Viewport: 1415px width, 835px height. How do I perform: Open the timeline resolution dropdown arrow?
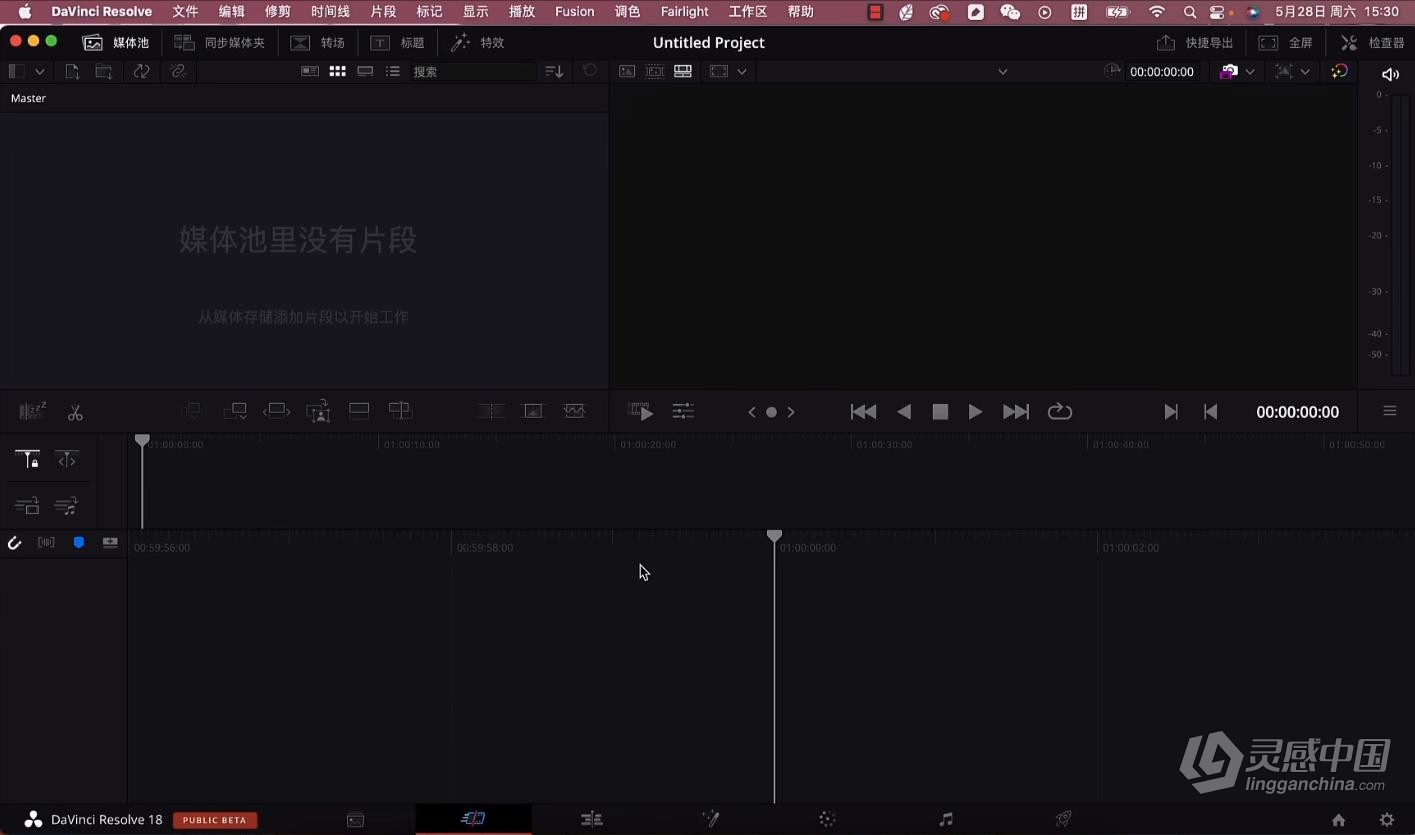pos(1305,71)
